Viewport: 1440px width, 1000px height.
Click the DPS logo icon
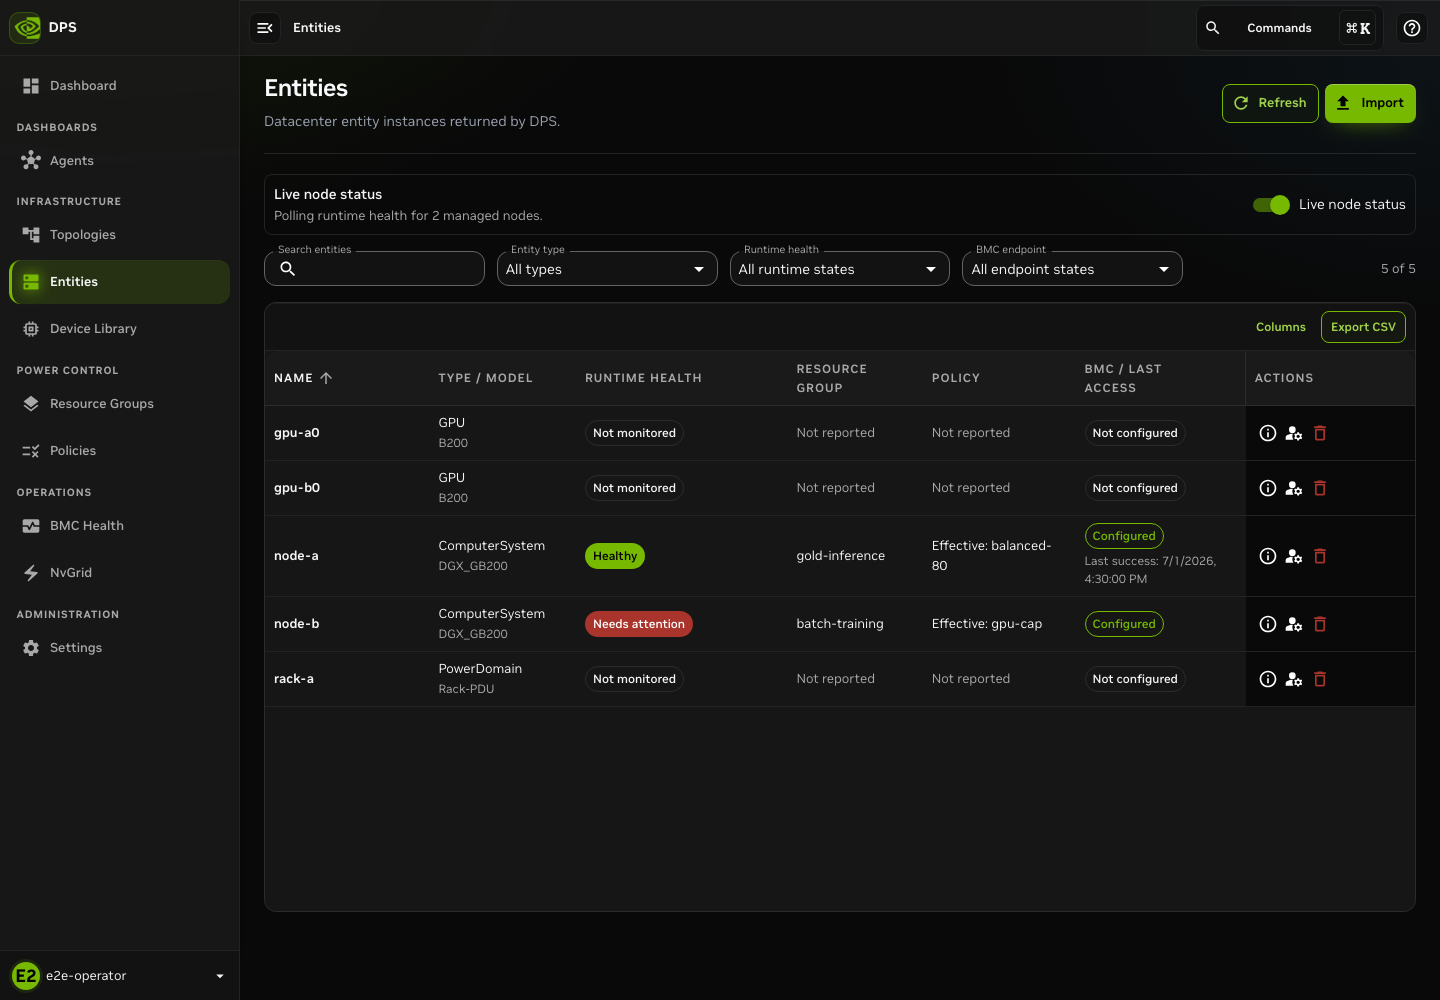click(x=26, y=27)
